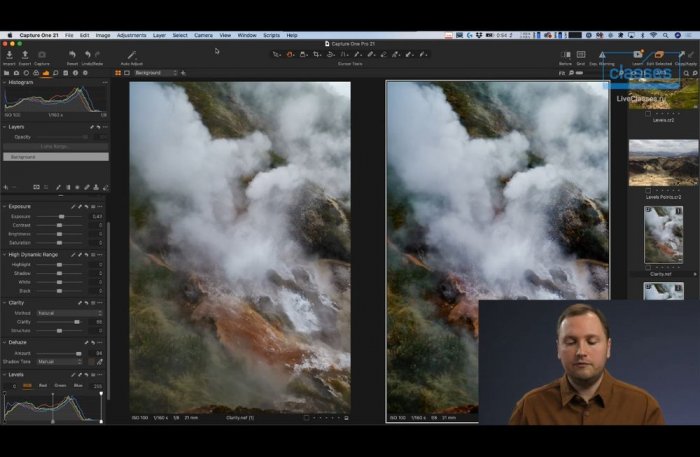
Task: Pick Dehaze shadow tone with eyedropper
Action: coord(100,361)
